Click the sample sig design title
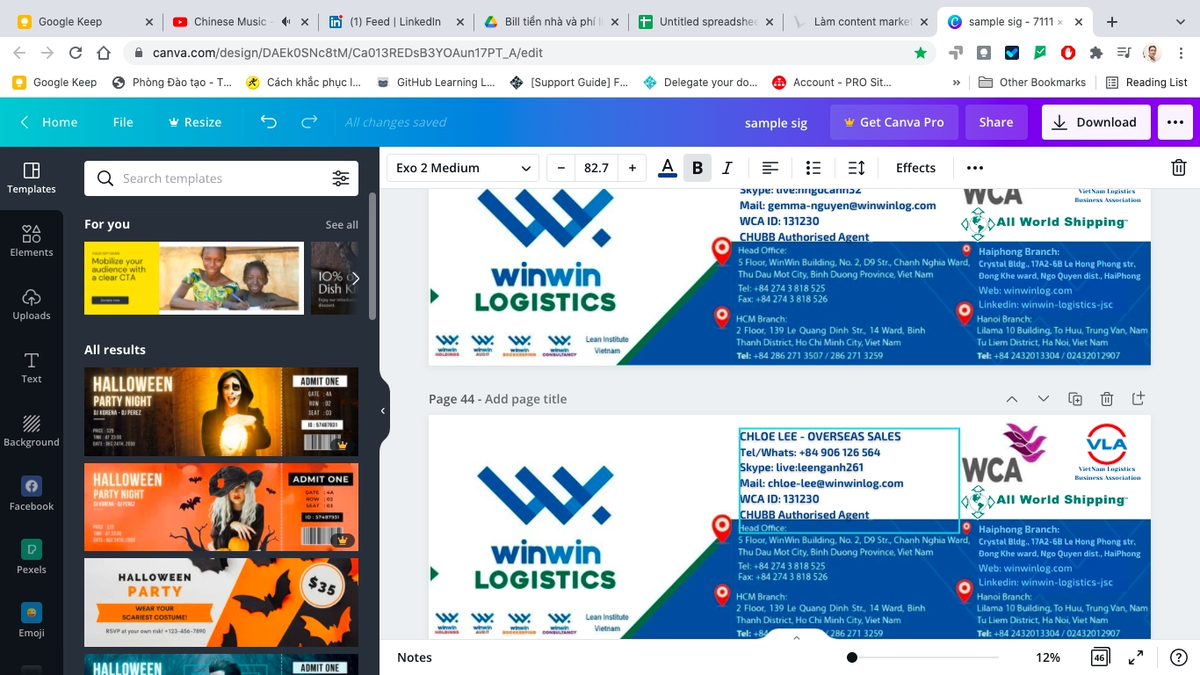The width and height of the screenshot is (1200, 675). click(775, 123)
